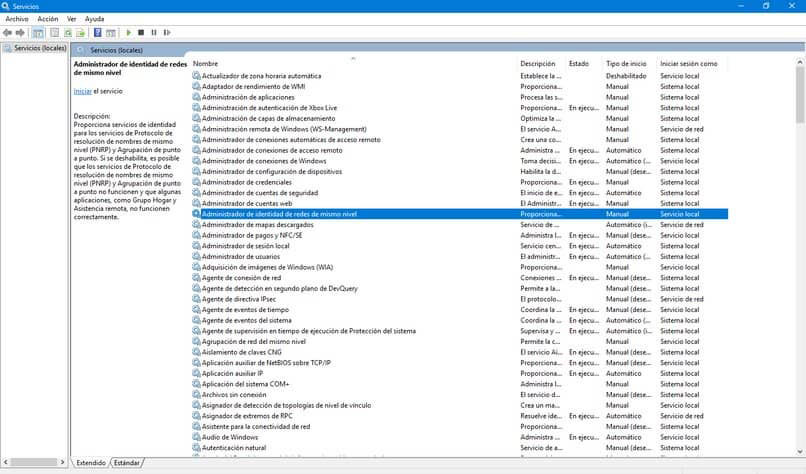The height and width of the screenshot is (474, 806).
Task: Click the Iniciar el servicio link
Action: (x=82, y=91)
